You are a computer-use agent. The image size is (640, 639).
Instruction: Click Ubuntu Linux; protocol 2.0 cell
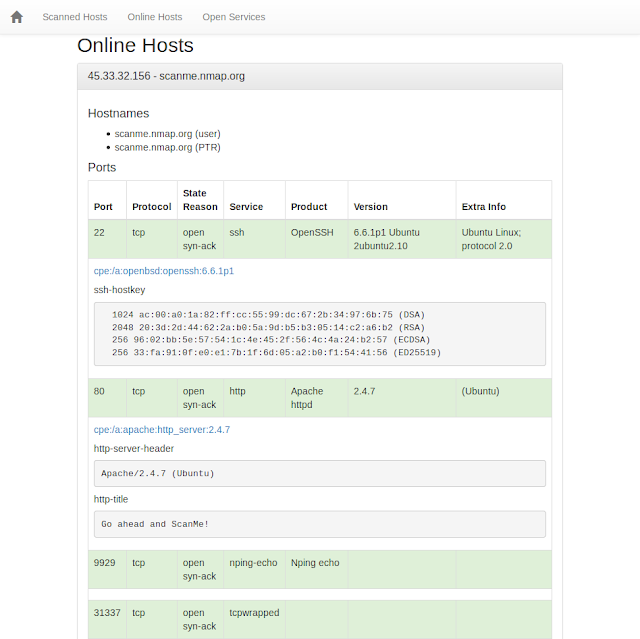(x=504, y=239)
